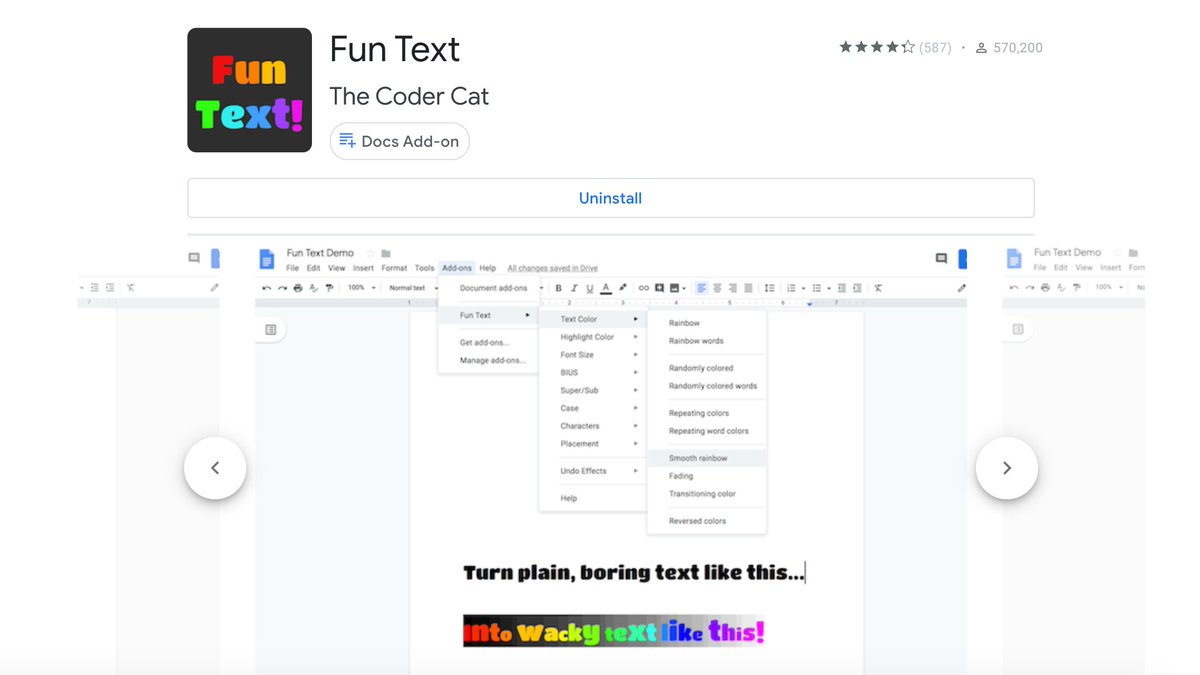Click the Undo icon in the center preview toolbar
The image size is (1200, 675).
pyautogui.click(x=266, y=288)
